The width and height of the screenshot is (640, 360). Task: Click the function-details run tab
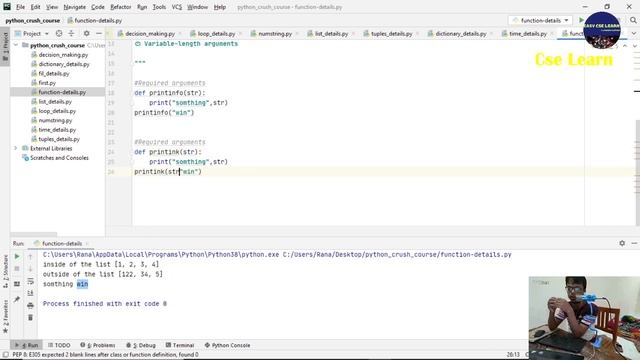(62, 243)
